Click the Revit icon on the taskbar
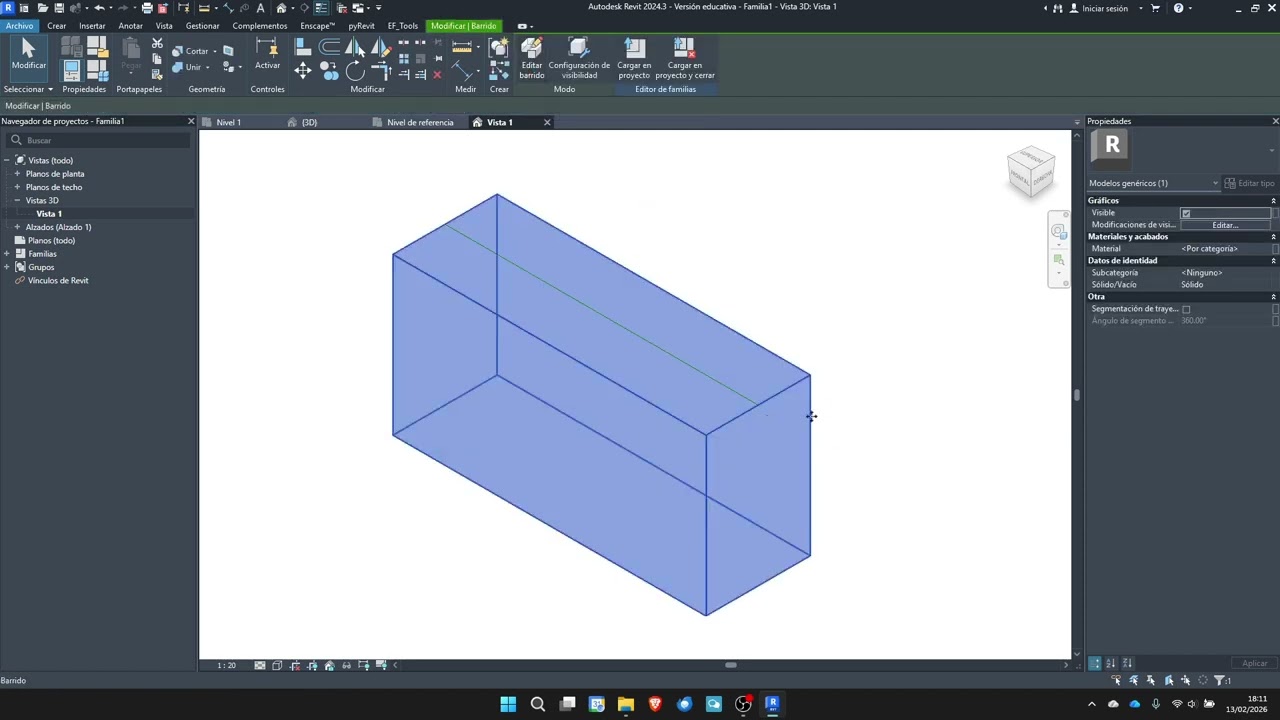Viewport: 1280px width, 720px height. pos(772,704)
